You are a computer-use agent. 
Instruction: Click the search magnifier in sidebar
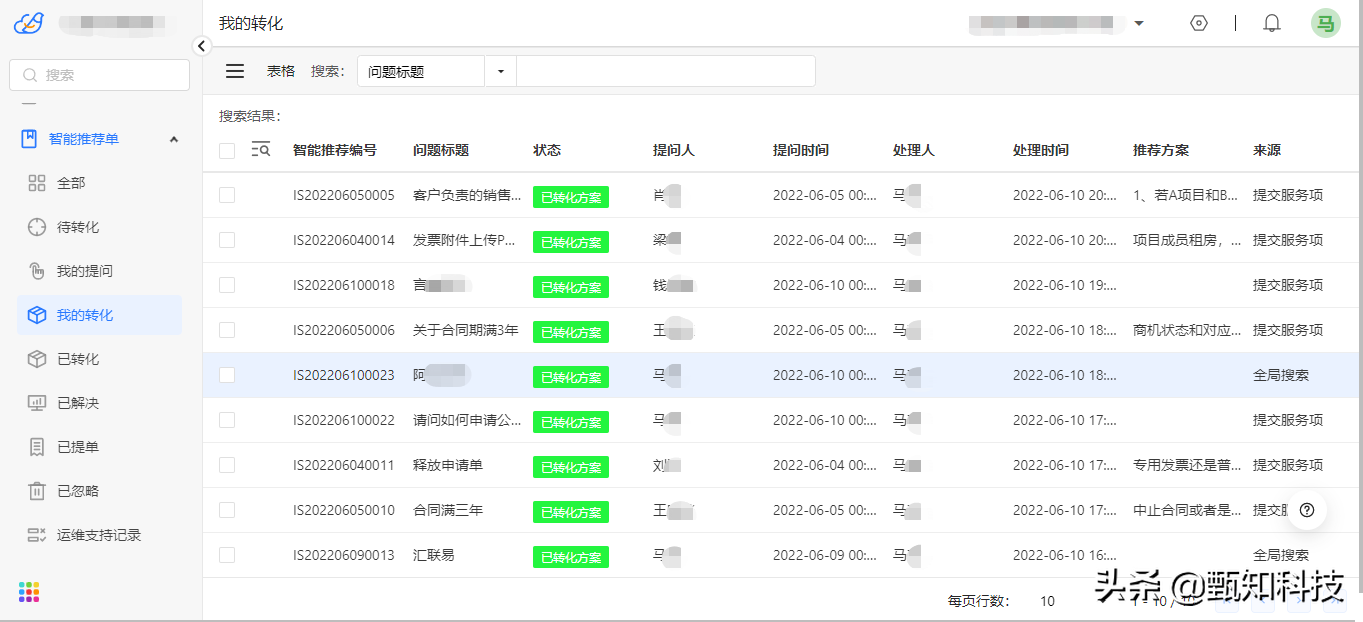click(30, 75)
